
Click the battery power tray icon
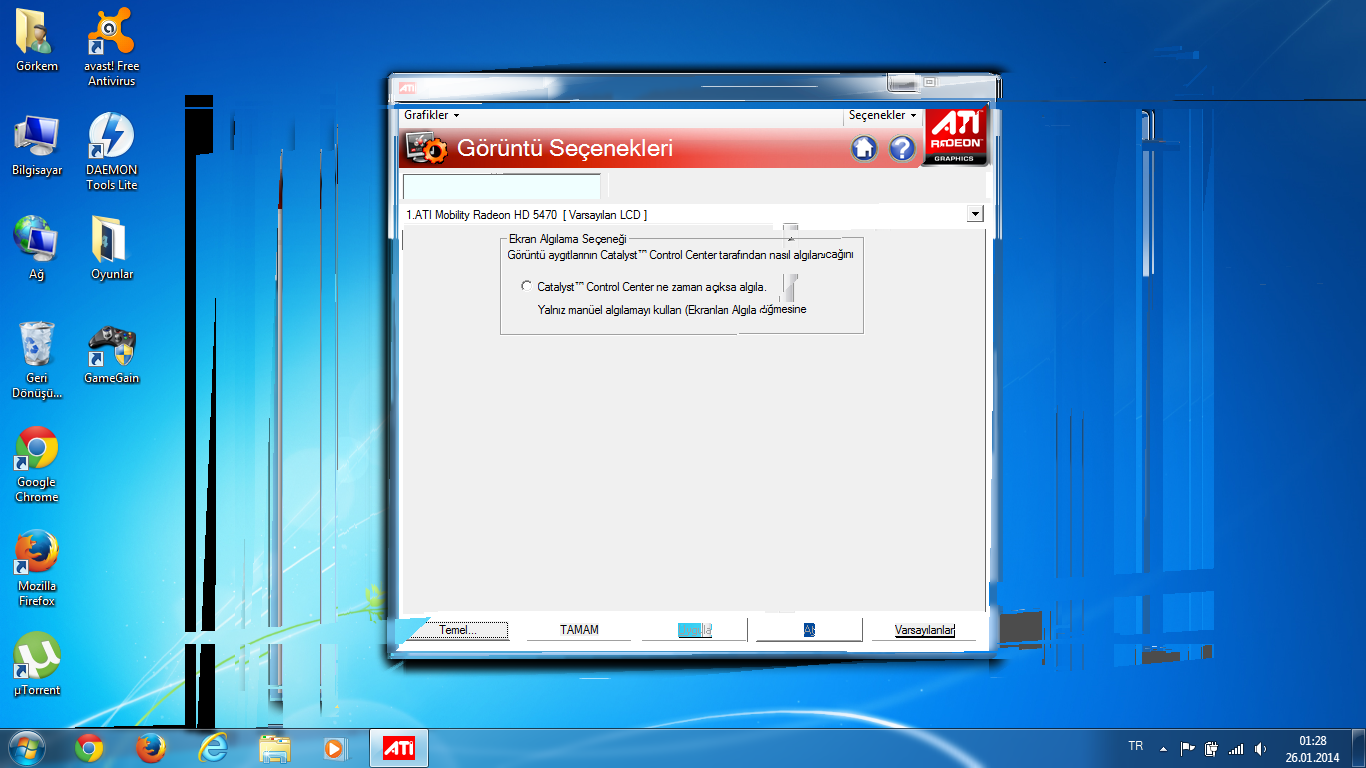point(1211,748)
